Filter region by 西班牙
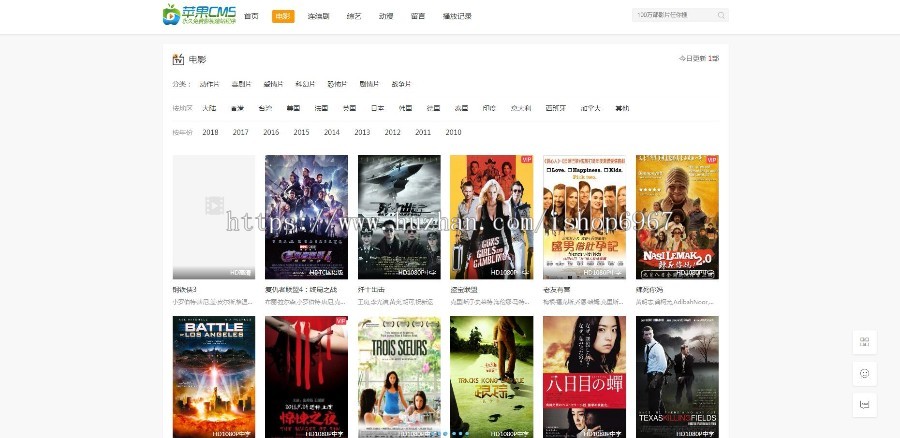 pos(556,108)
